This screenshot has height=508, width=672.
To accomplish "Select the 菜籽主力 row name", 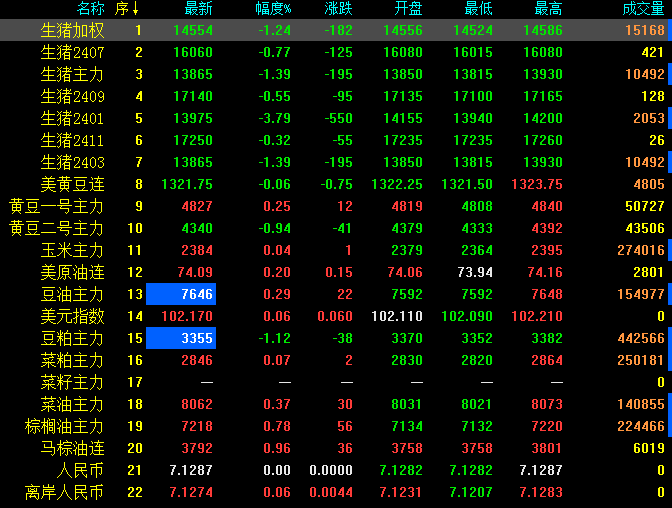I will pyautogui.click(x=72, y=382).
